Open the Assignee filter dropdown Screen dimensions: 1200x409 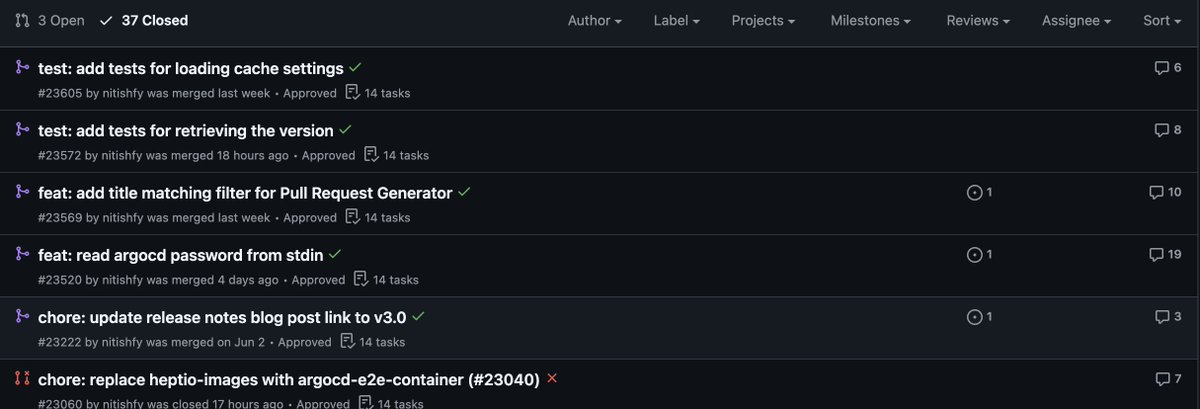[1076, 20]
